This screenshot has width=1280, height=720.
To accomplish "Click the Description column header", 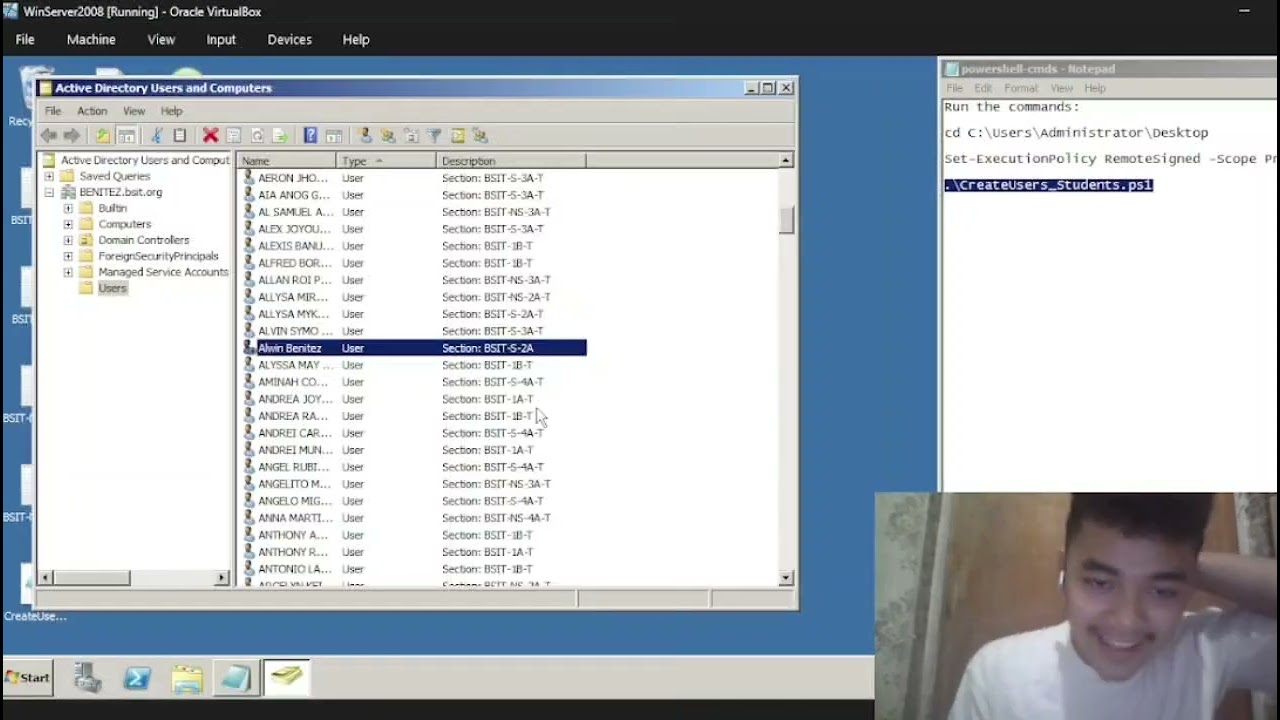I will click(511, 161).
